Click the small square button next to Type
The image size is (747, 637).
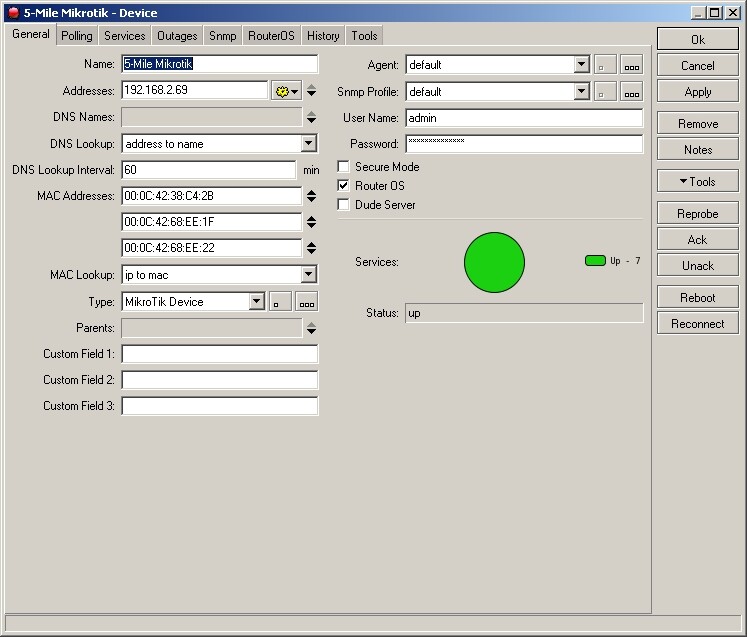[280, 302]
